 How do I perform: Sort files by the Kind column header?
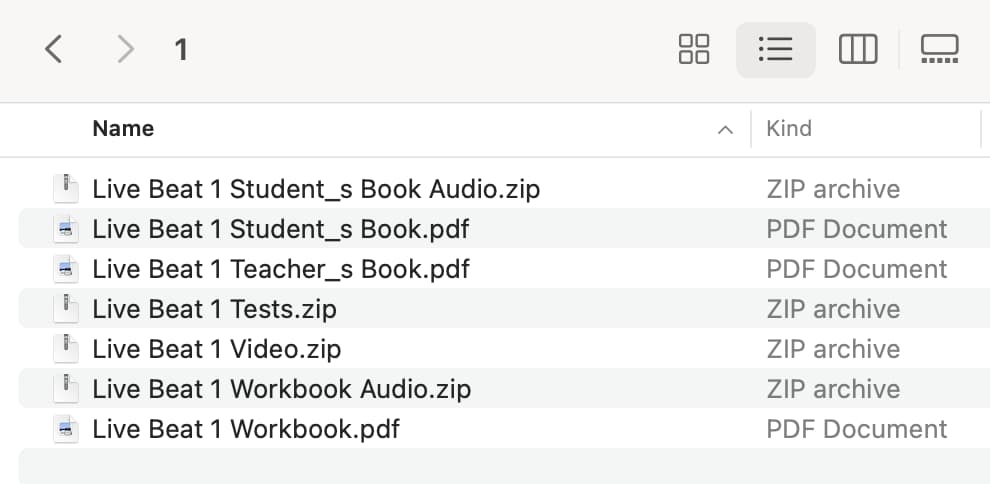click(x=789, y=129)
